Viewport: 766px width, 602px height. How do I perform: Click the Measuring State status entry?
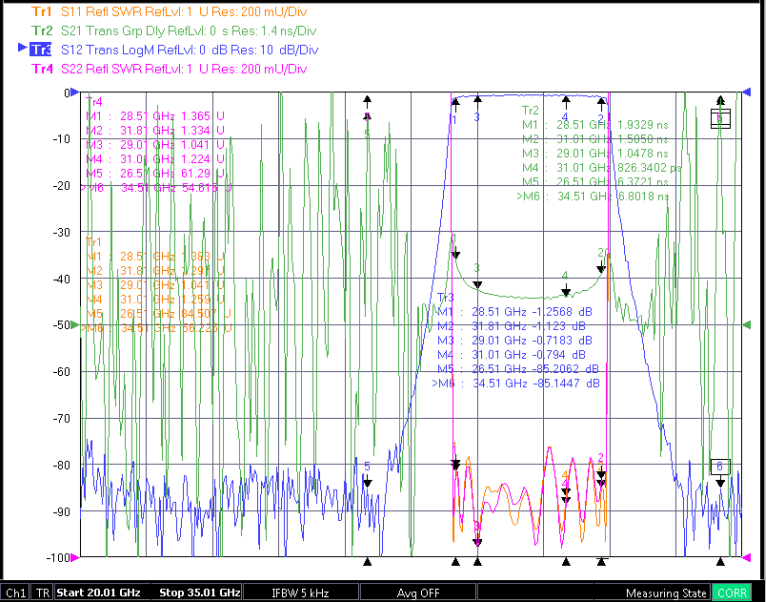(665, 593)
